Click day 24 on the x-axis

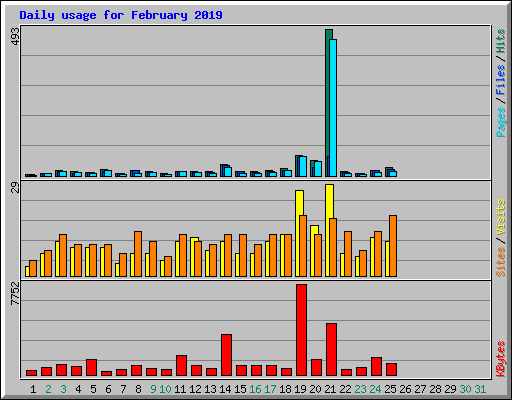375,389
